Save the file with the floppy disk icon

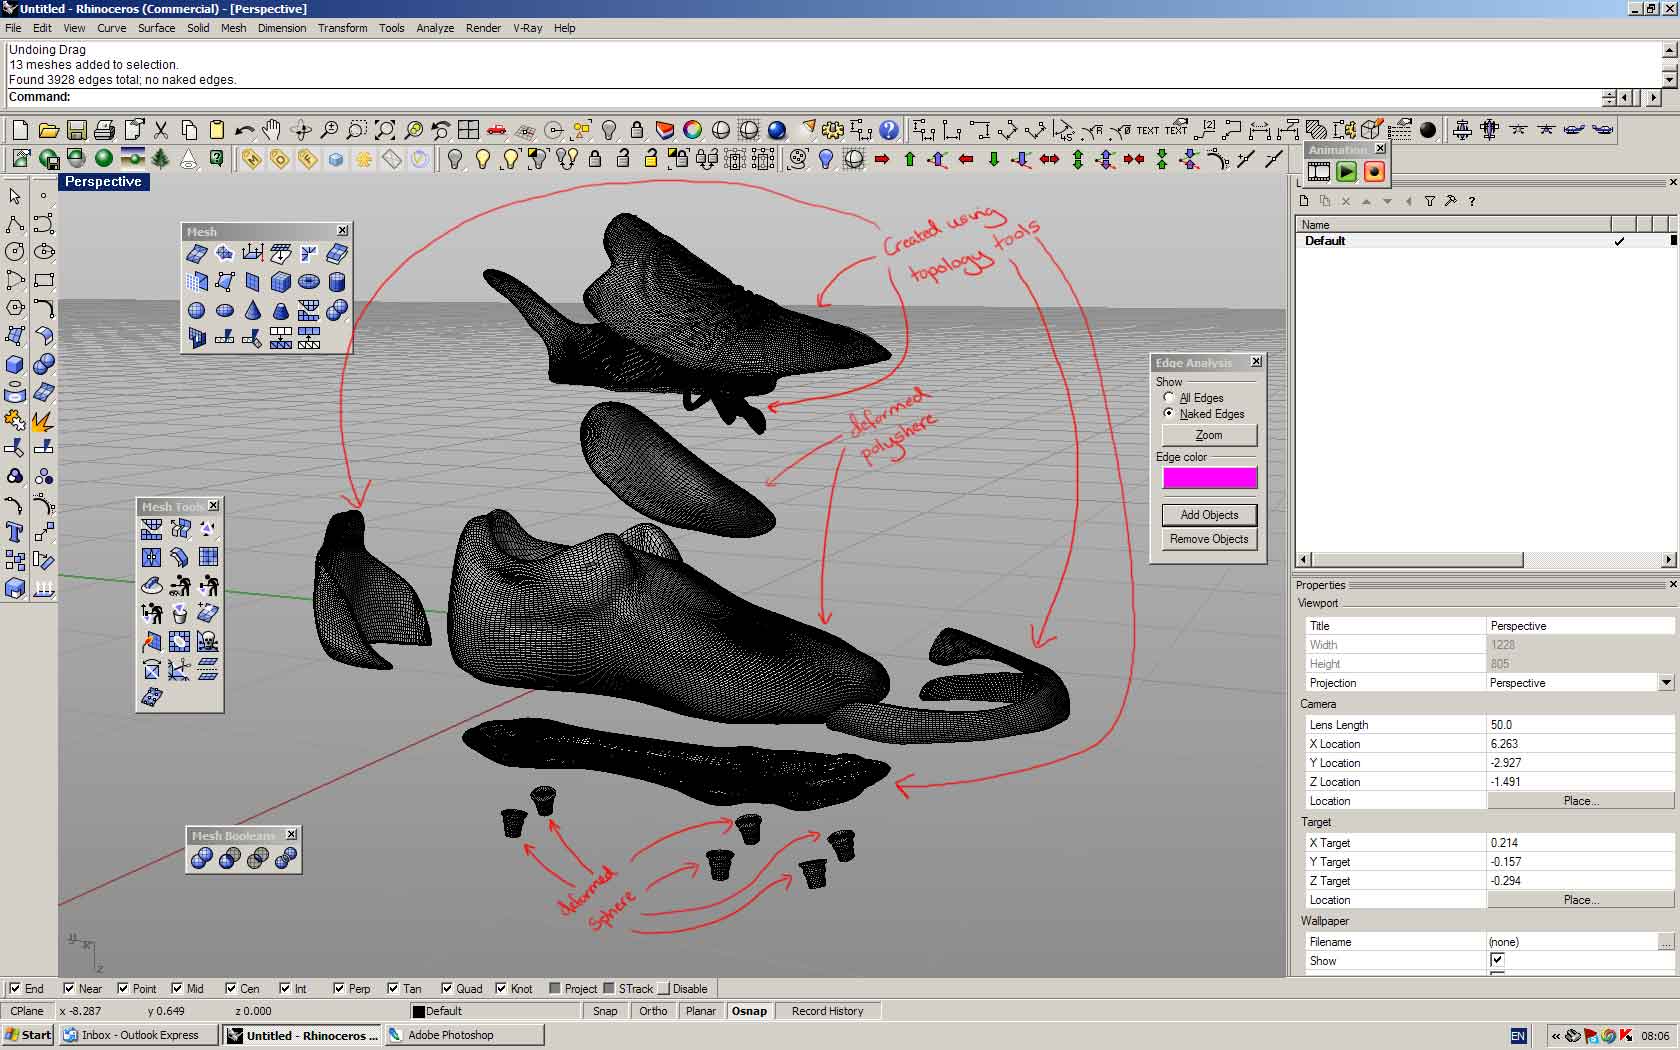[76, 130]
